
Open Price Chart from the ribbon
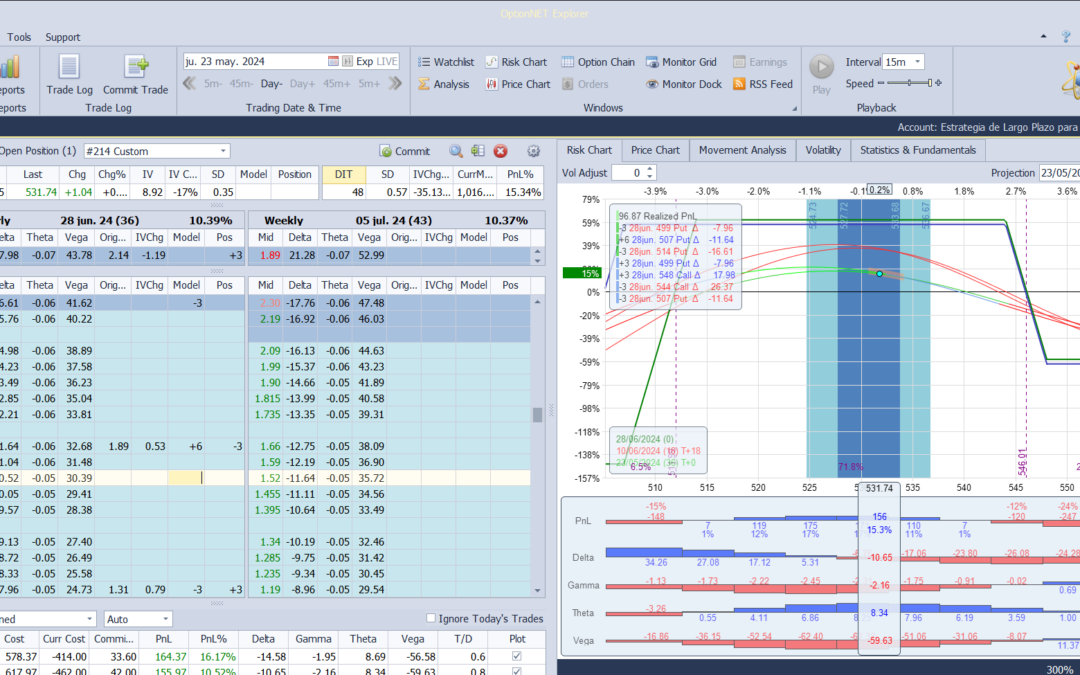pos(518,84)
